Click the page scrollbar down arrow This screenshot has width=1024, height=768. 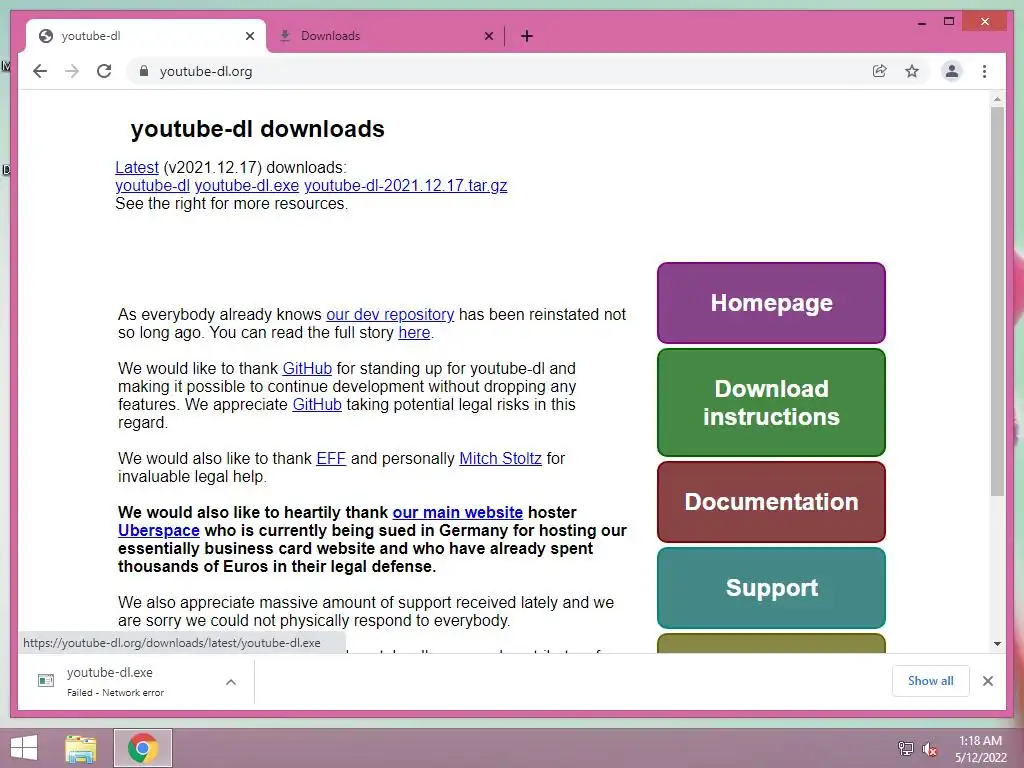click(x=997, y=644)
